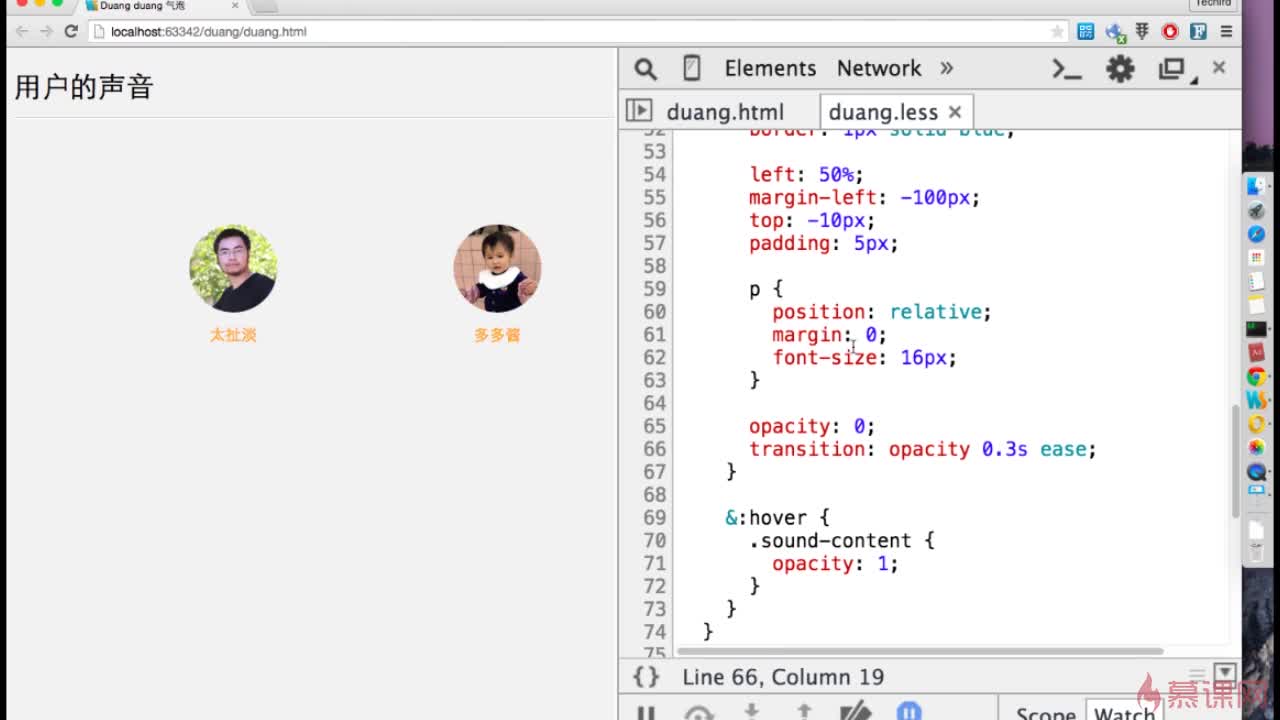
Task: Select the duang.less file tab
Action: (883, 112)
